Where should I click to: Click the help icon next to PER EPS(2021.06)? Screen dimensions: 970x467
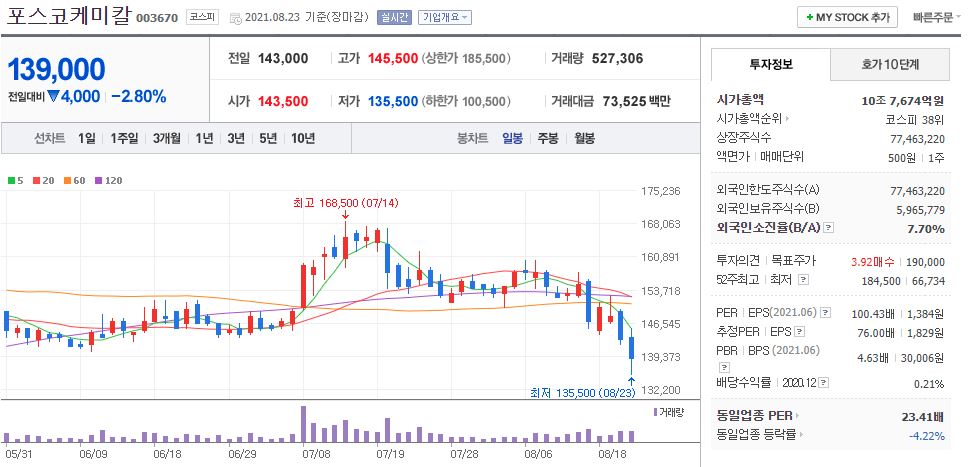(825, 314)
